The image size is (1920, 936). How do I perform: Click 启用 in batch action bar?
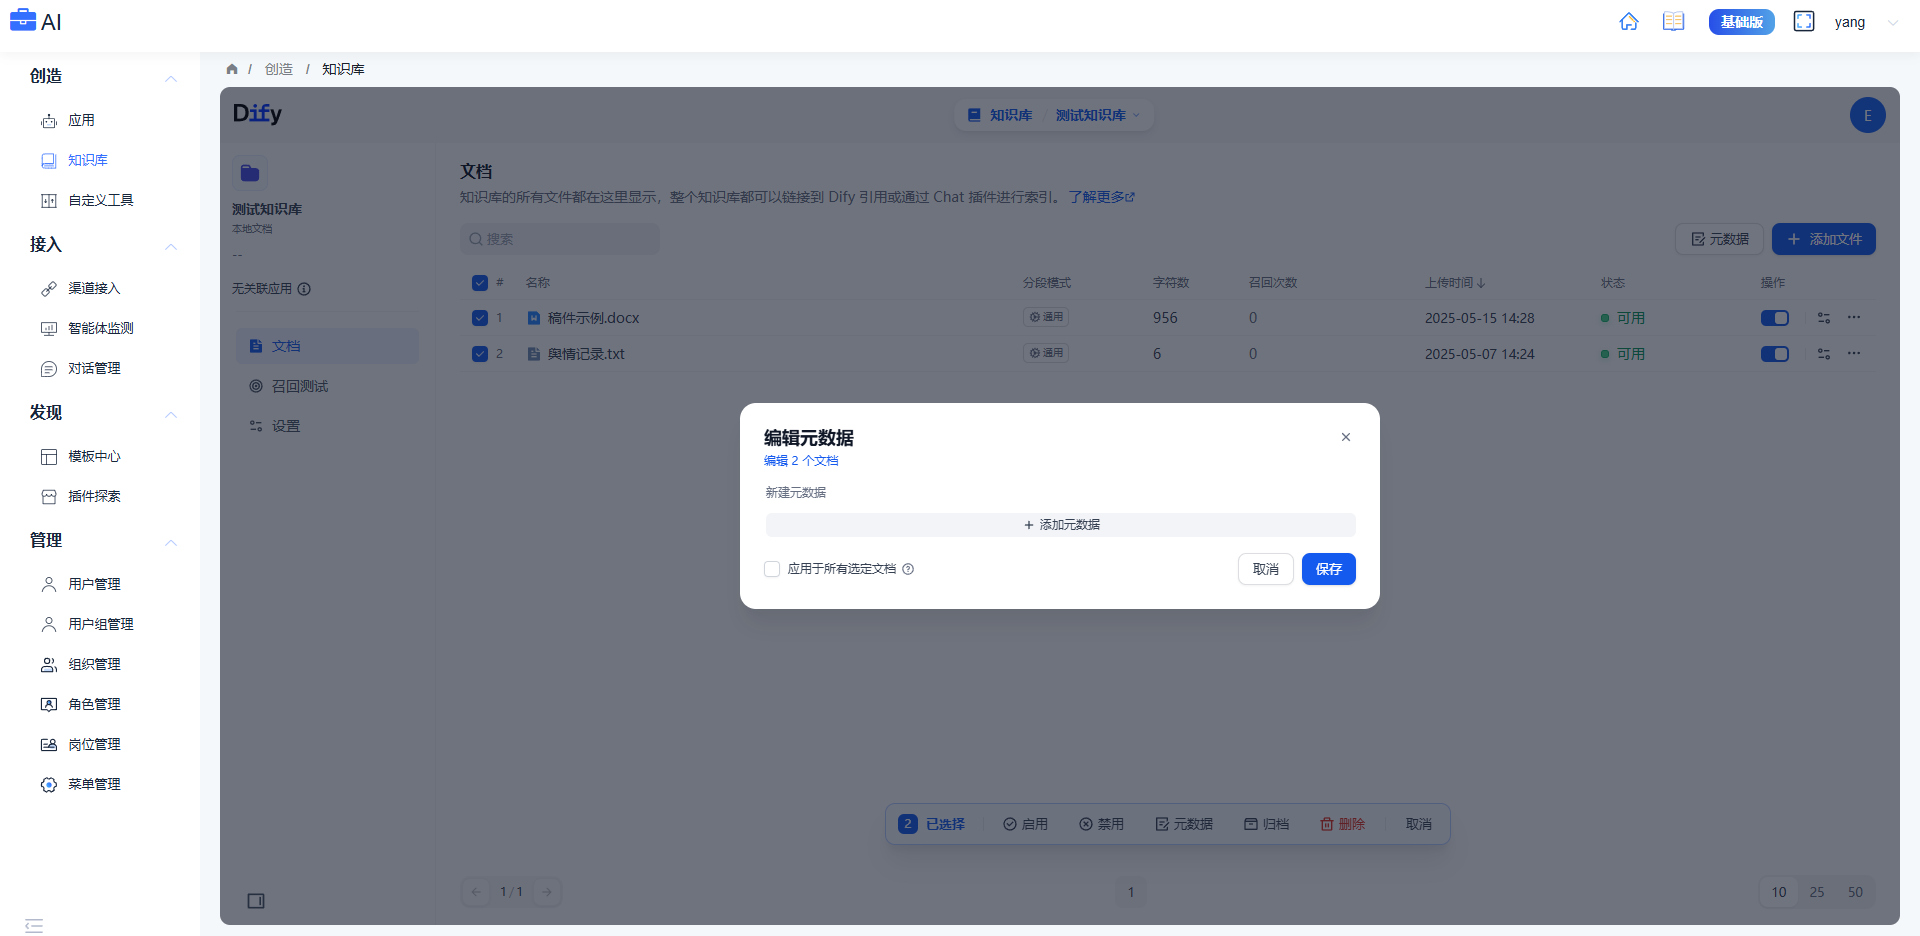tap(1026, 824)
